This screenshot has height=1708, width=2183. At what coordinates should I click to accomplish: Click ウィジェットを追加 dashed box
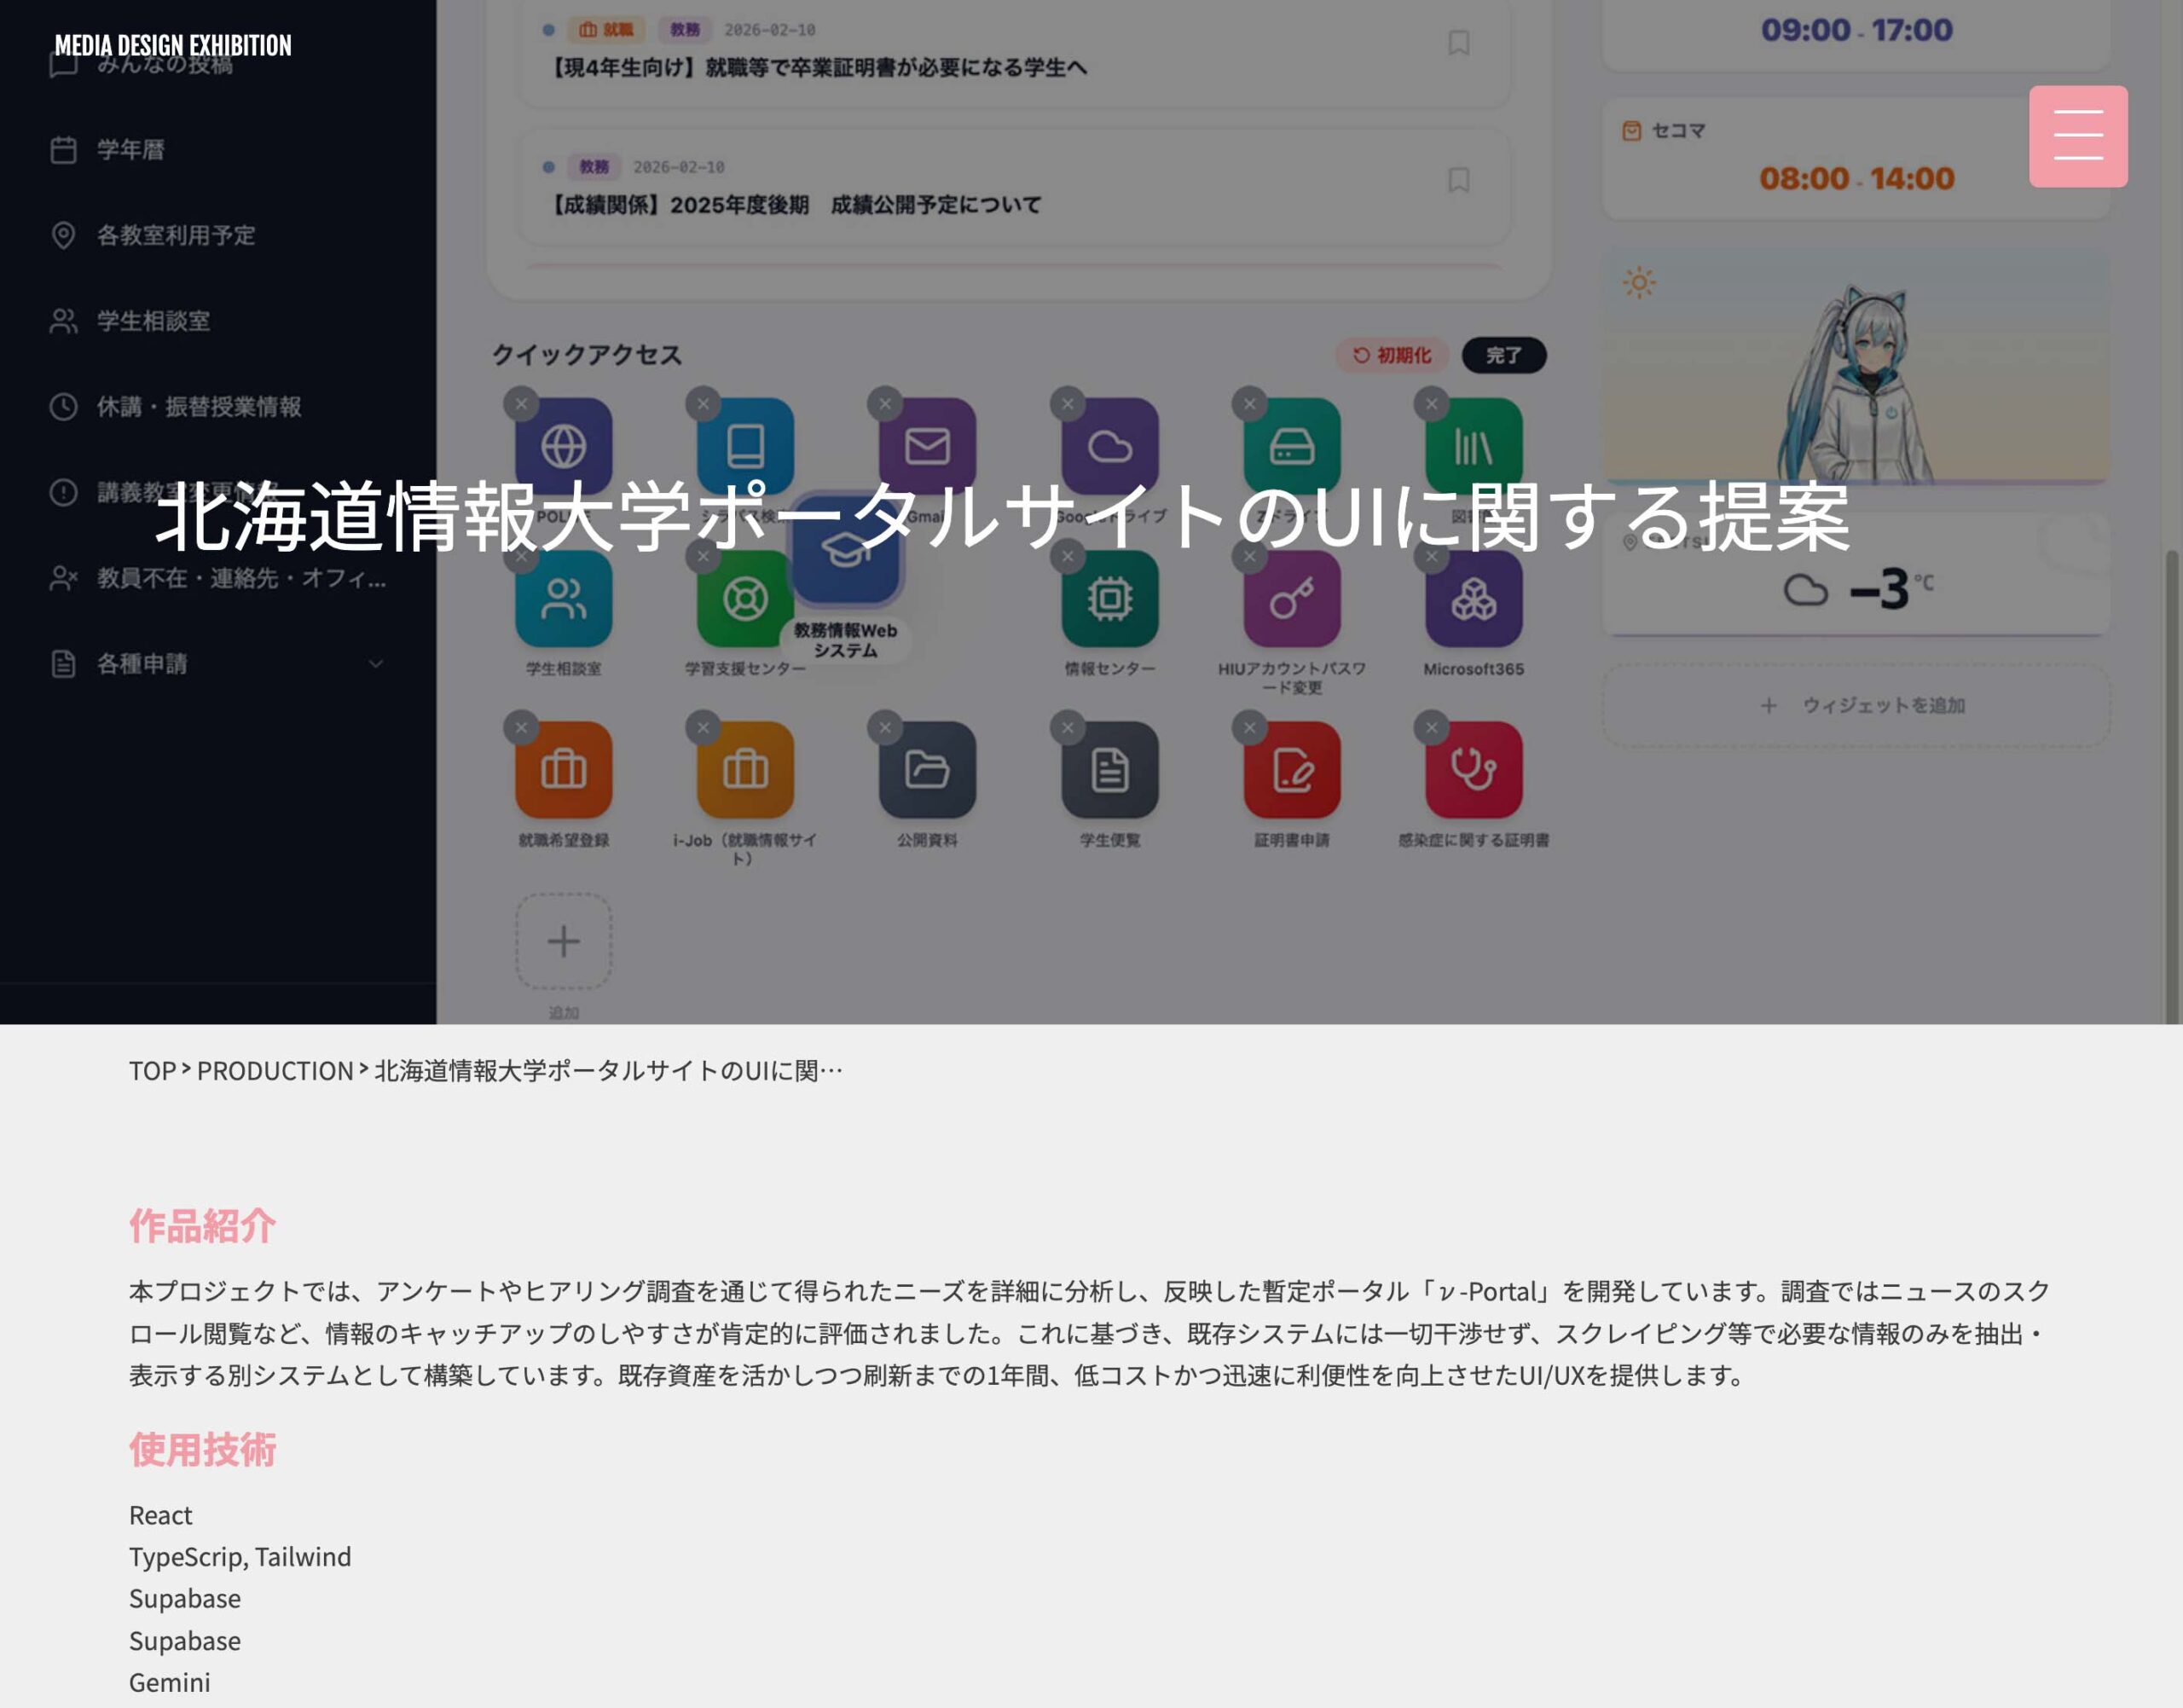(x=1856, y=705)
